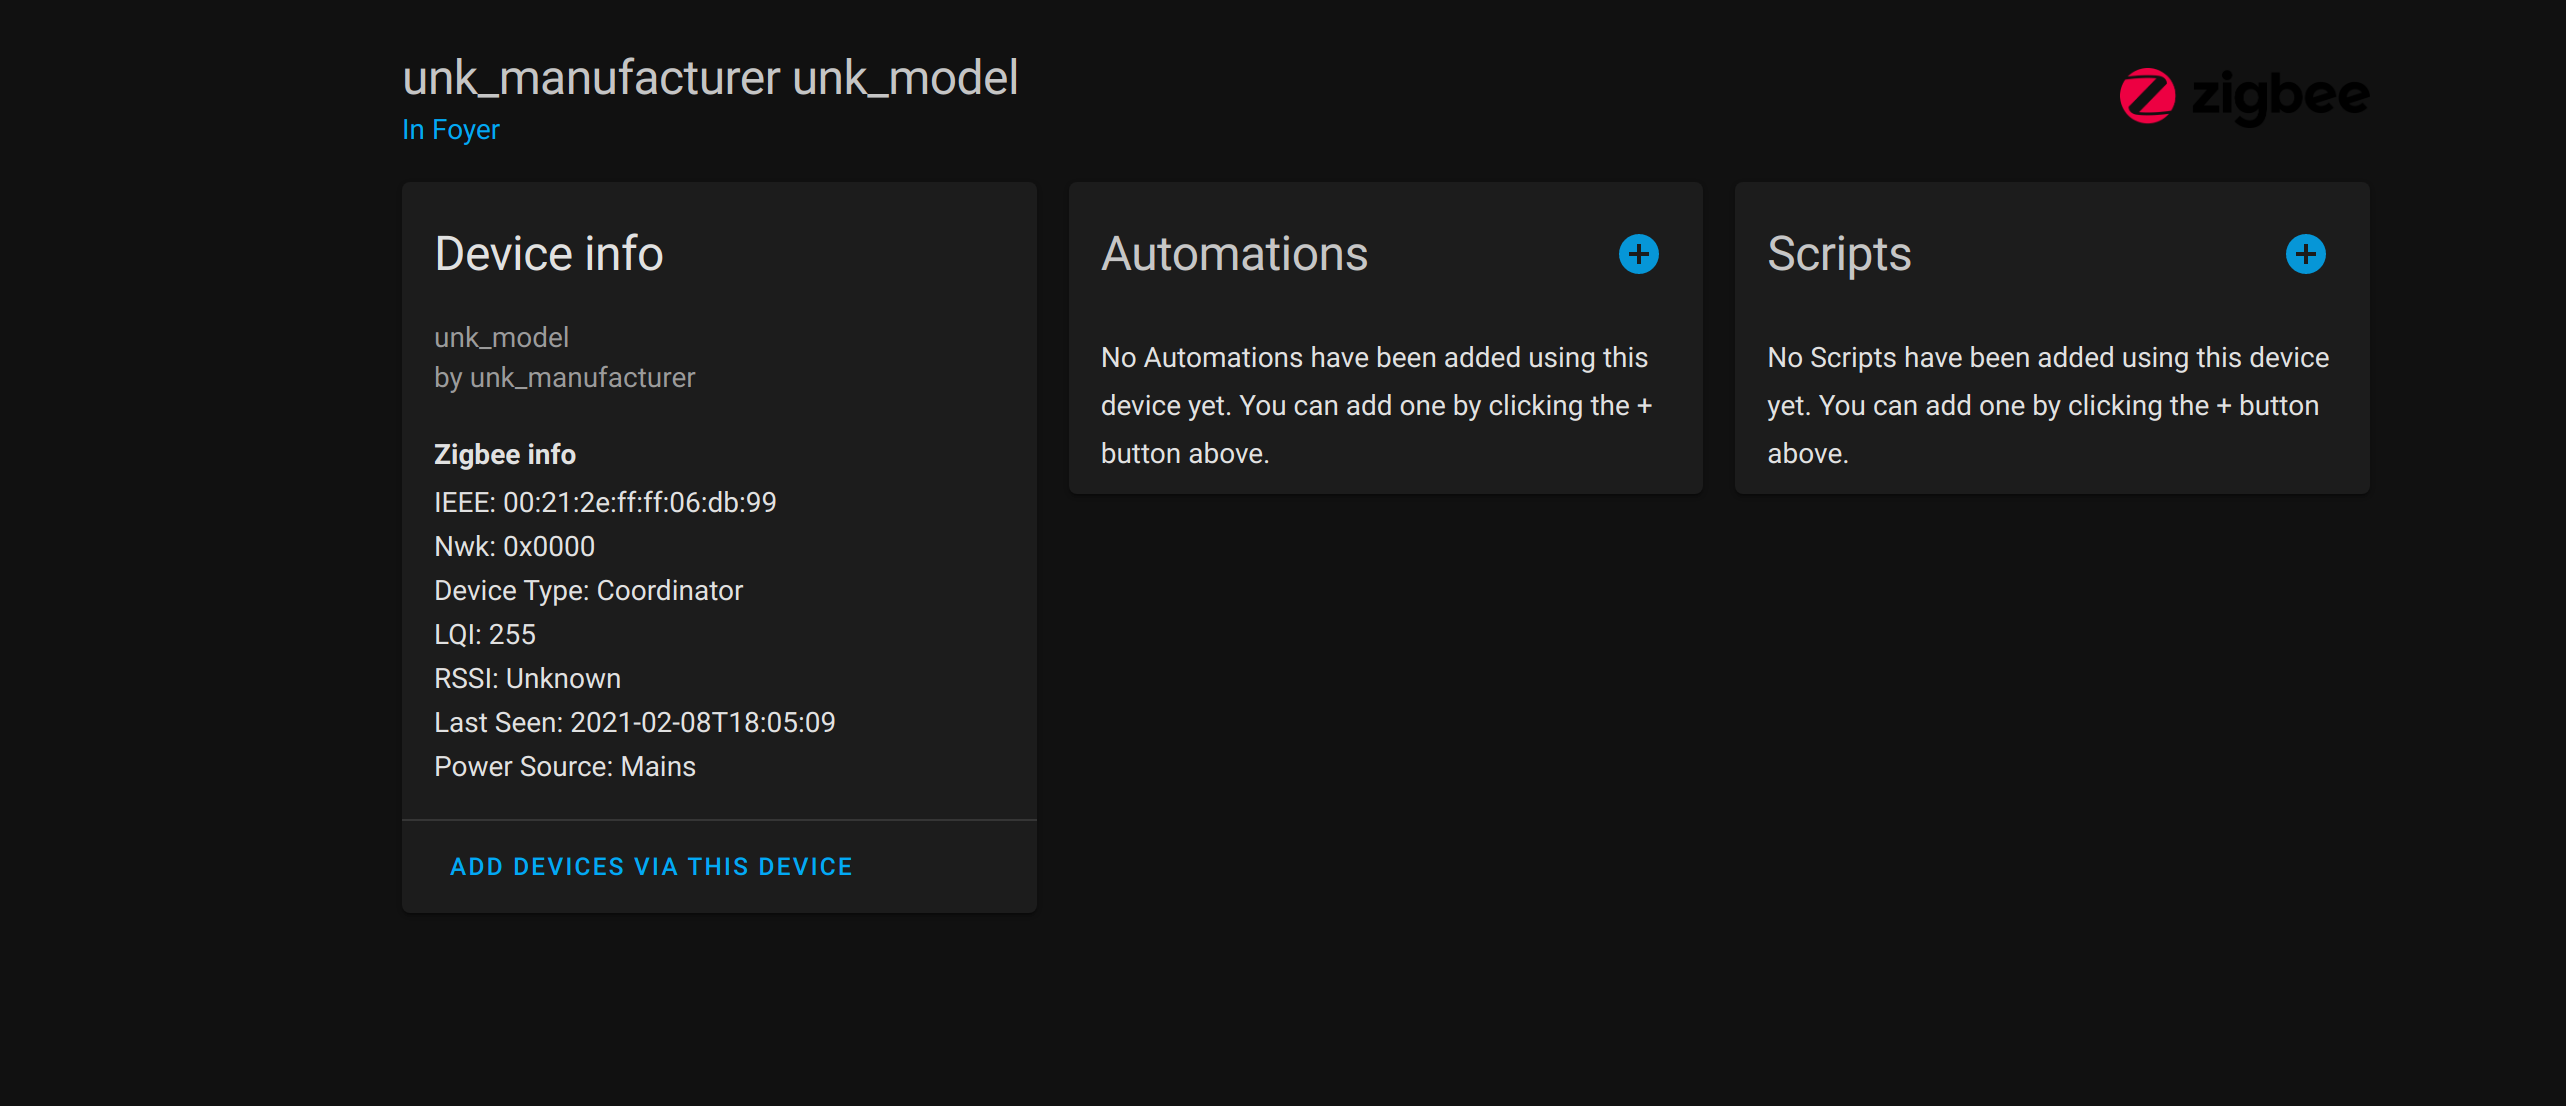Click the plus icon to add an Automation
This screenshot has width=2566, height=1106.
pyautogui.click(x=1638, y=254)
